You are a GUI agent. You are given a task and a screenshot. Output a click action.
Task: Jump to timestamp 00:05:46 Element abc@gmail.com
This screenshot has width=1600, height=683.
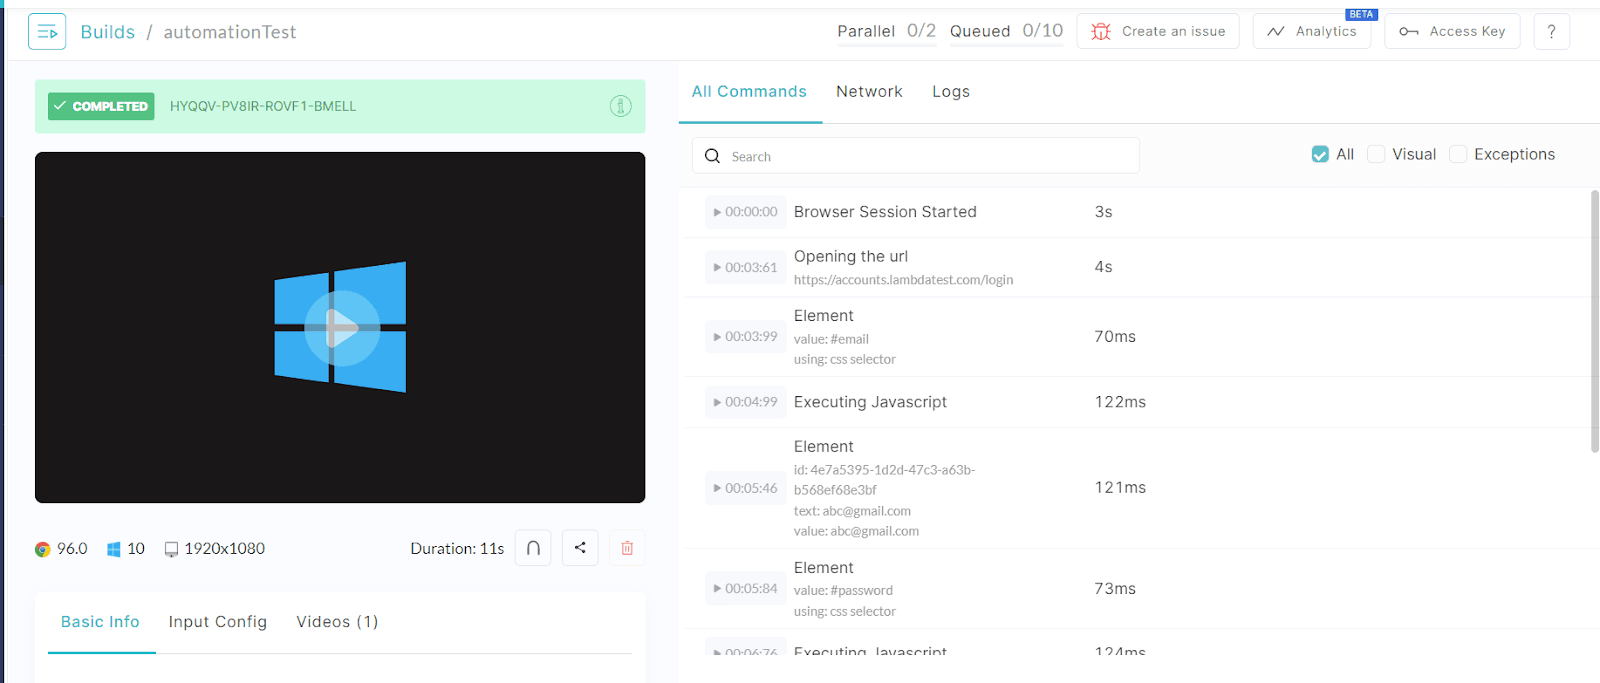pos(745,488)
